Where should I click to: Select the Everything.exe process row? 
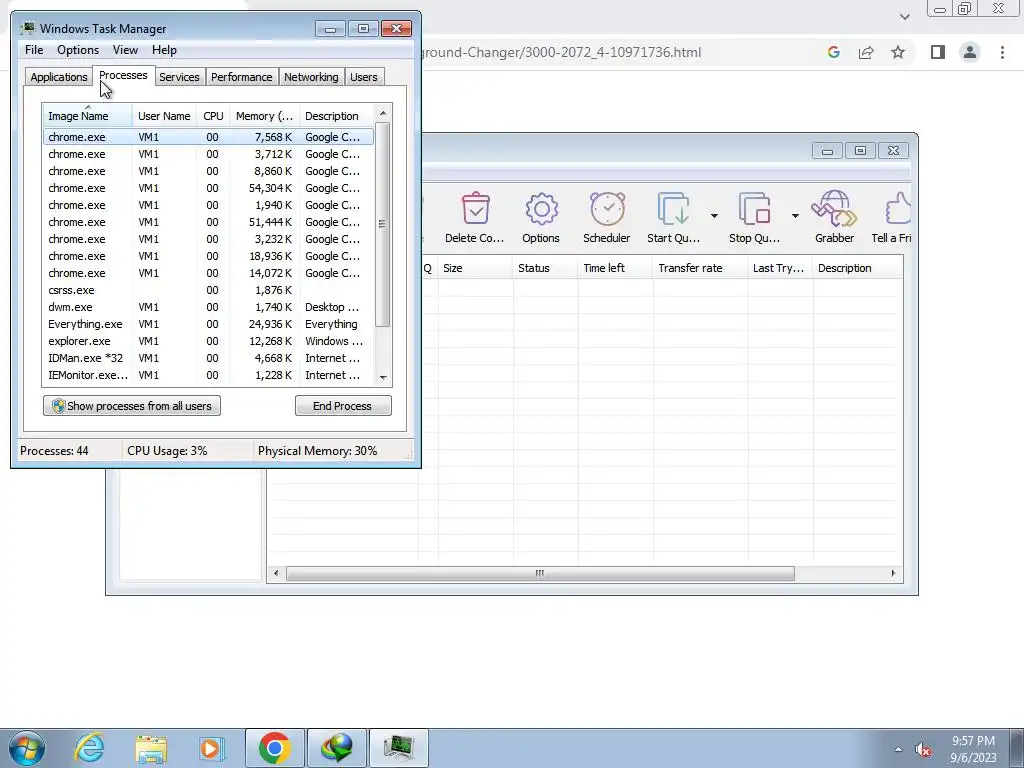click(x=208, y=324)
